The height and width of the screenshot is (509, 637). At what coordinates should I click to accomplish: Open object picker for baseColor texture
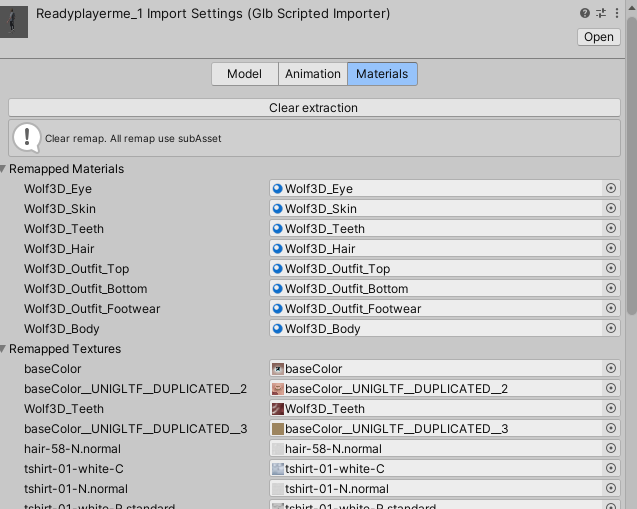click(x=611, y=368)
